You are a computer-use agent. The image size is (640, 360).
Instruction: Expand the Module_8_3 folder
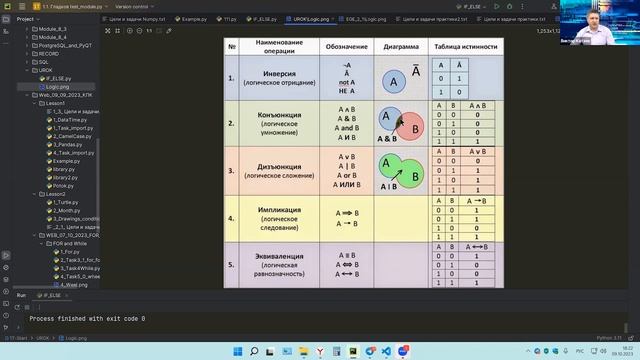tap(27, 29)
